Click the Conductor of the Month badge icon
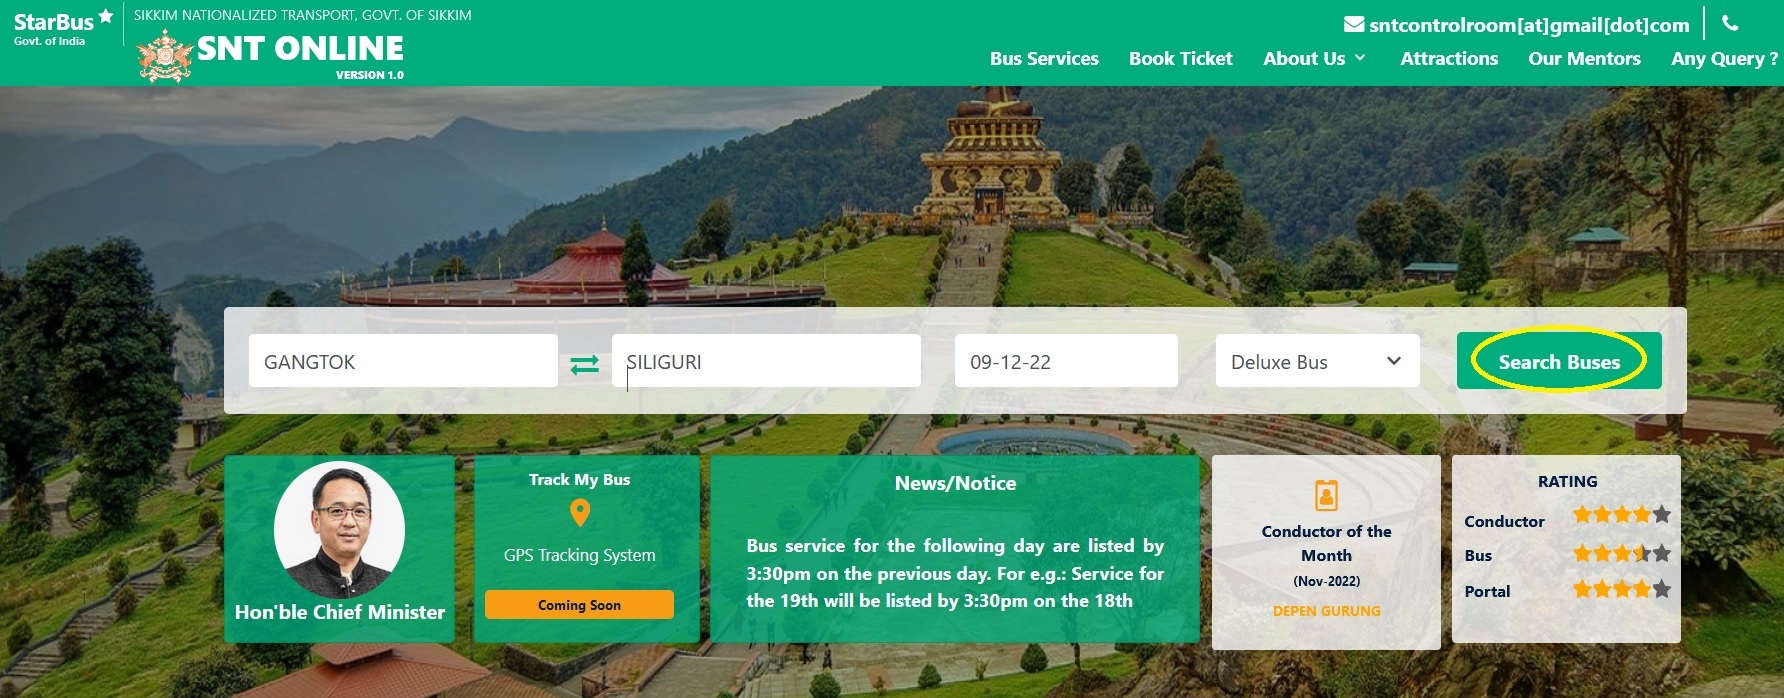 1326,495
